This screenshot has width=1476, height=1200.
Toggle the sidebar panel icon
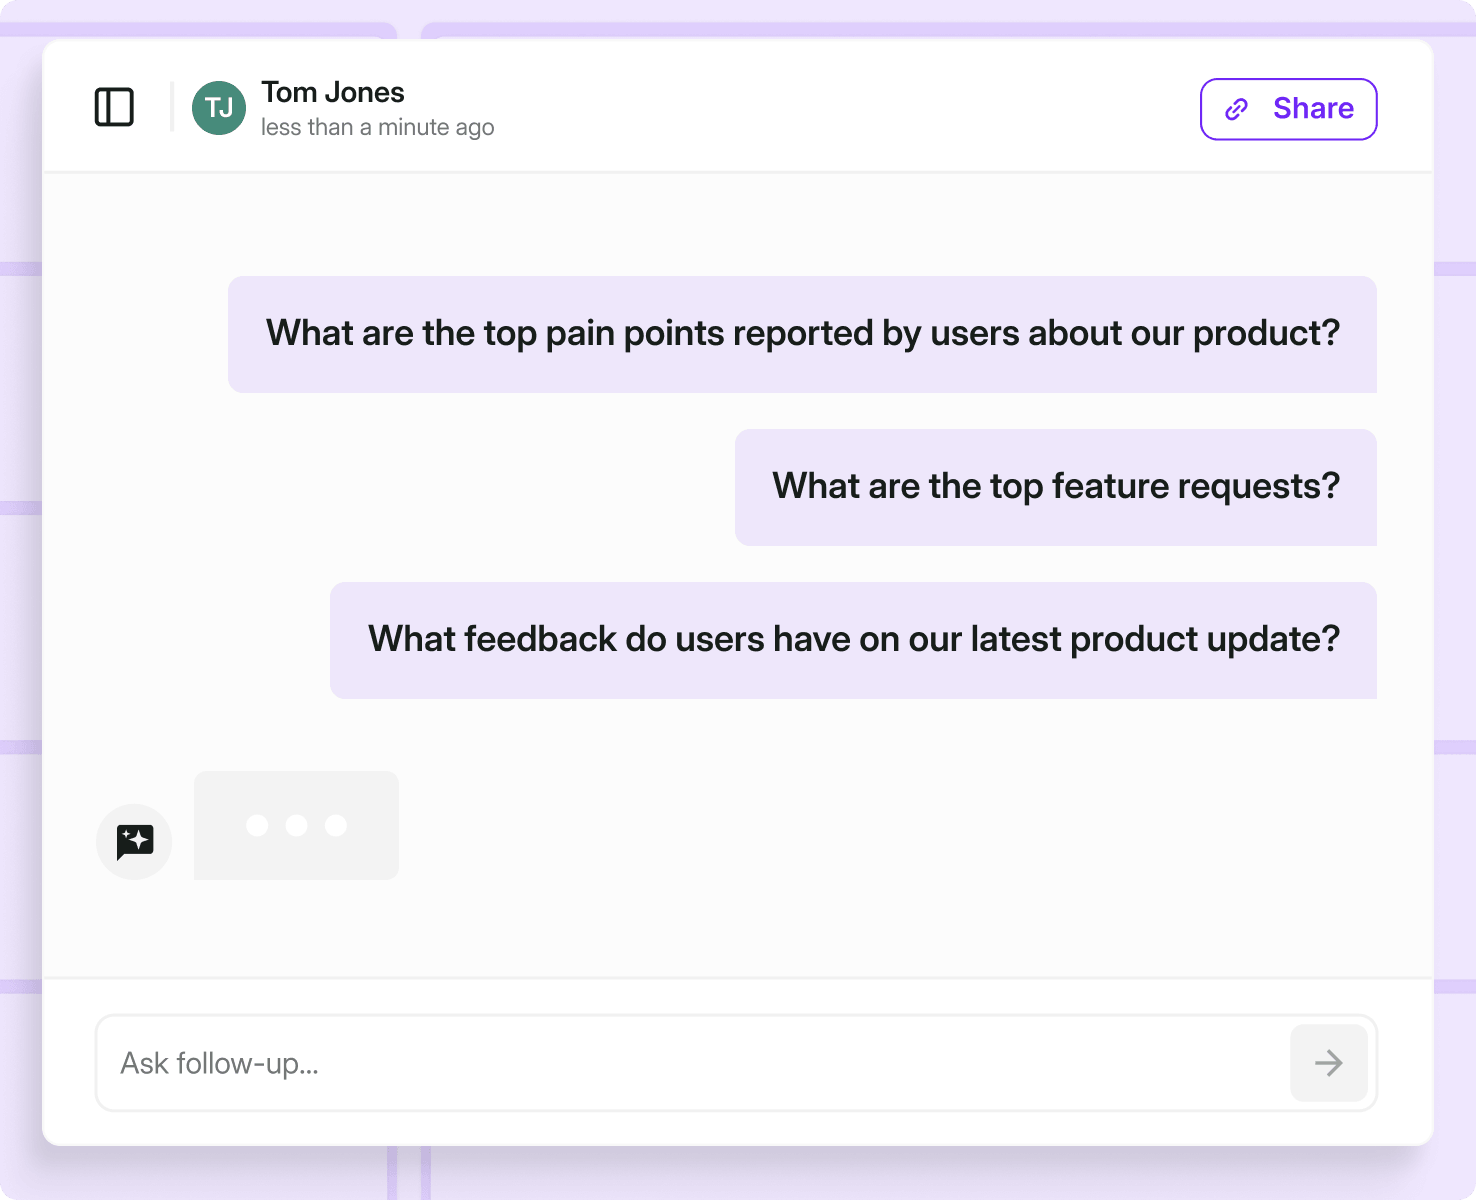pyautogui.click(x=114, y=107)
